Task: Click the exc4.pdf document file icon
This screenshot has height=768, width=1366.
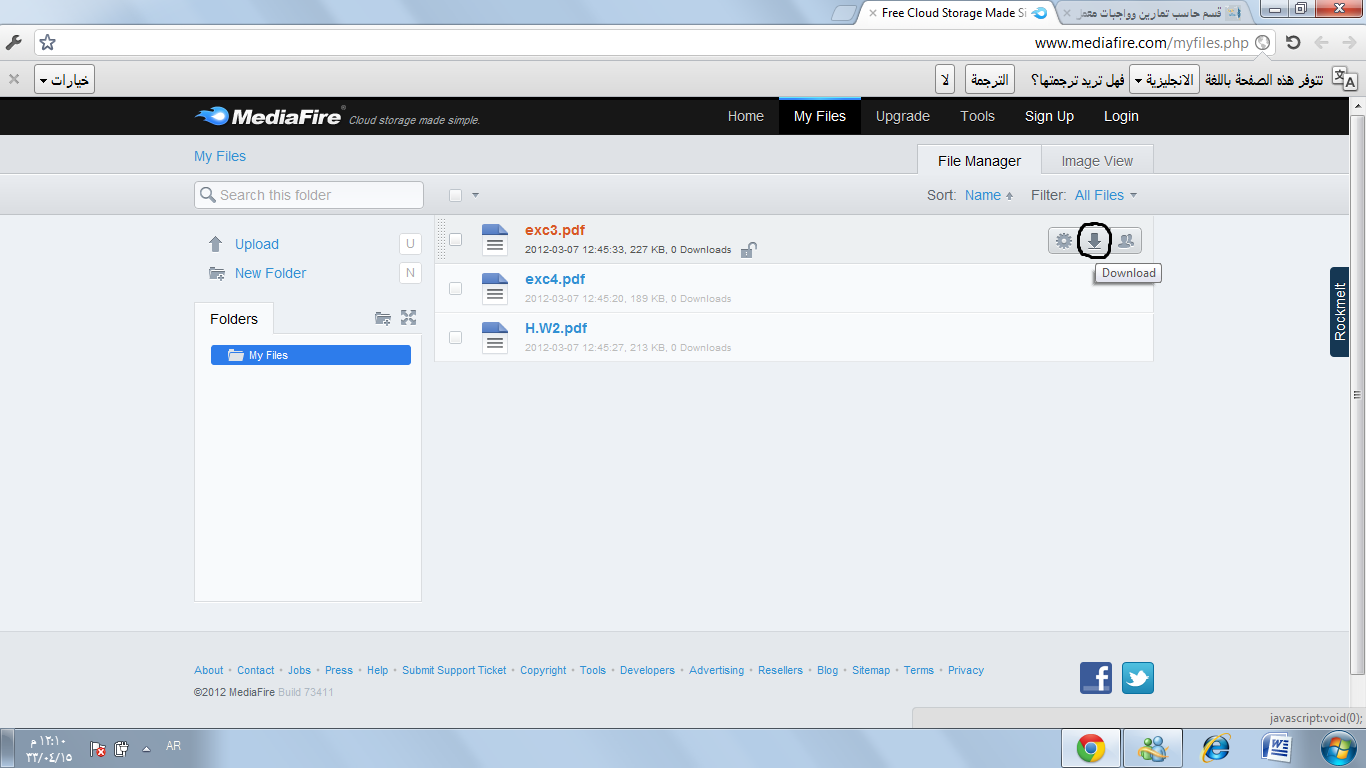Action: pyautogui.click(x=495, y=288)
